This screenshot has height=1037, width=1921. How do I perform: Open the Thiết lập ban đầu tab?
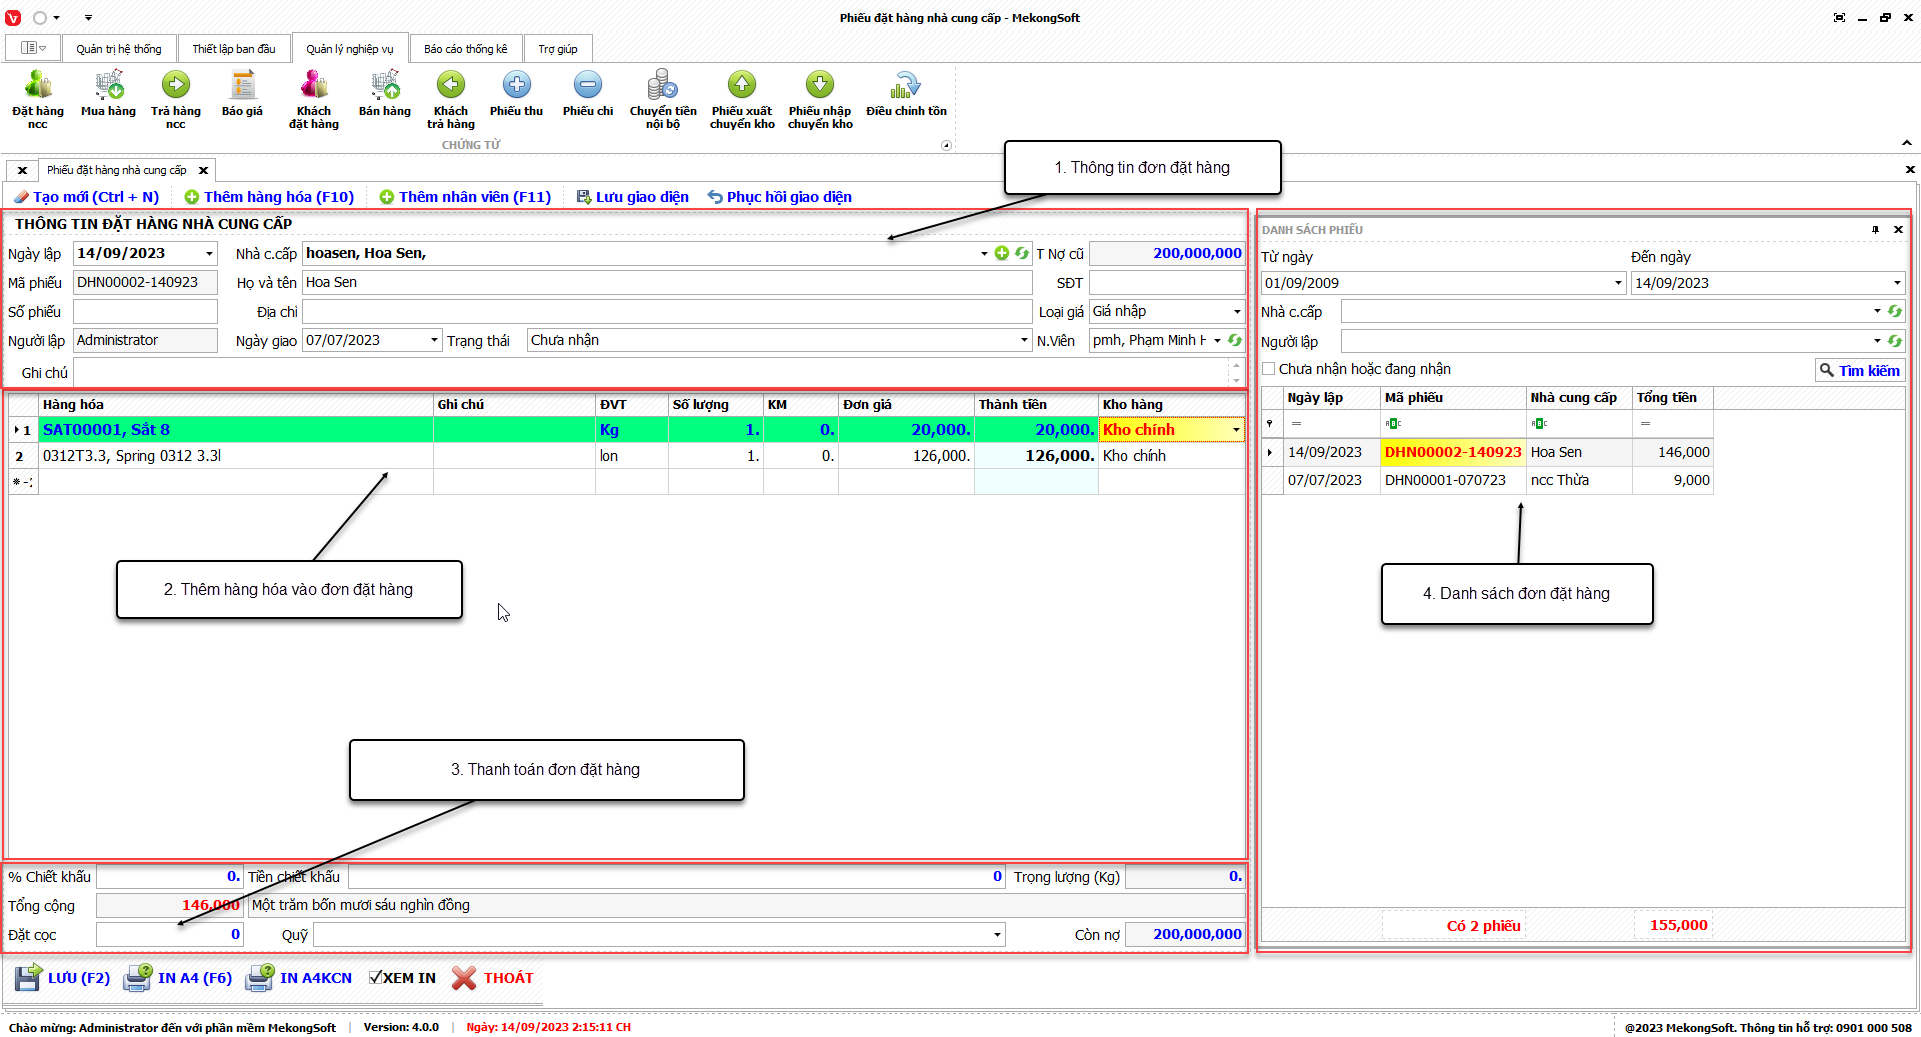pyautogui.click(x=233, y=49)
